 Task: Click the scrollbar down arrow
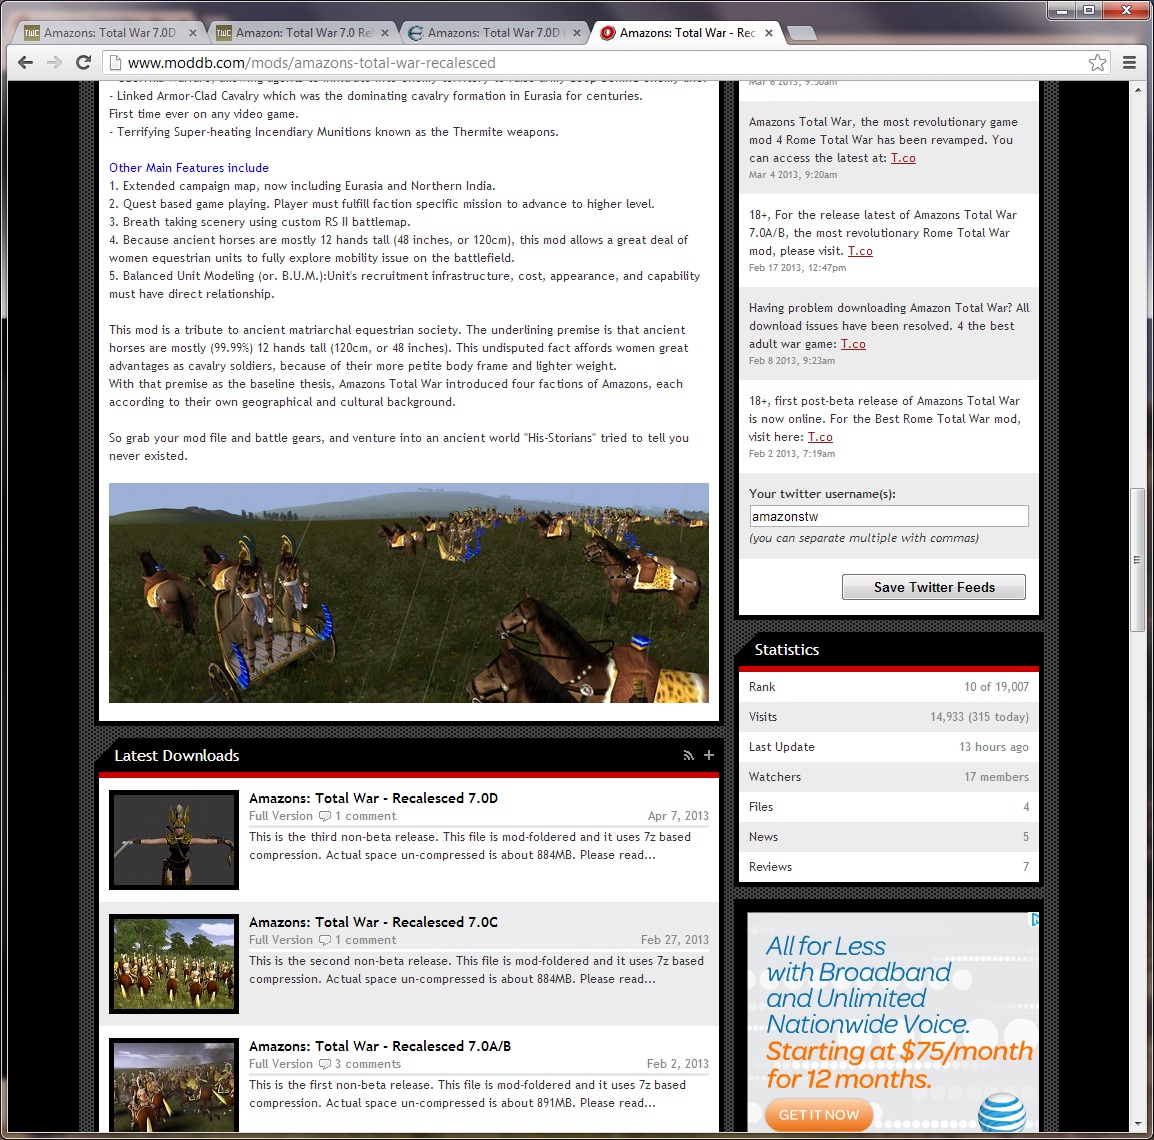(x=1137, y=1125)
